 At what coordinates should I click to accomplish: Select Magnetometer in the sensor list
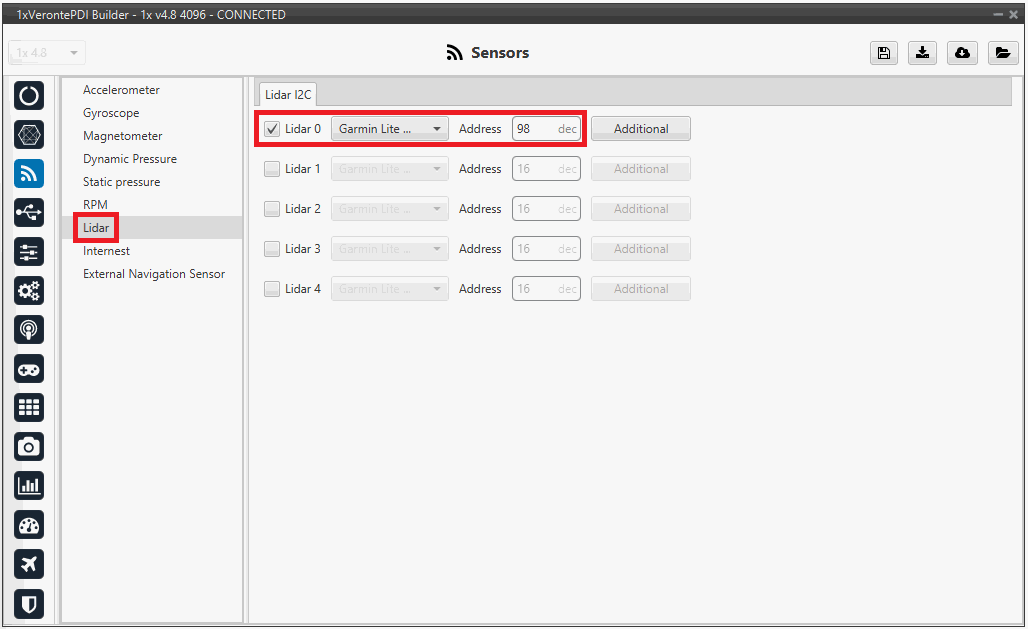122,136
